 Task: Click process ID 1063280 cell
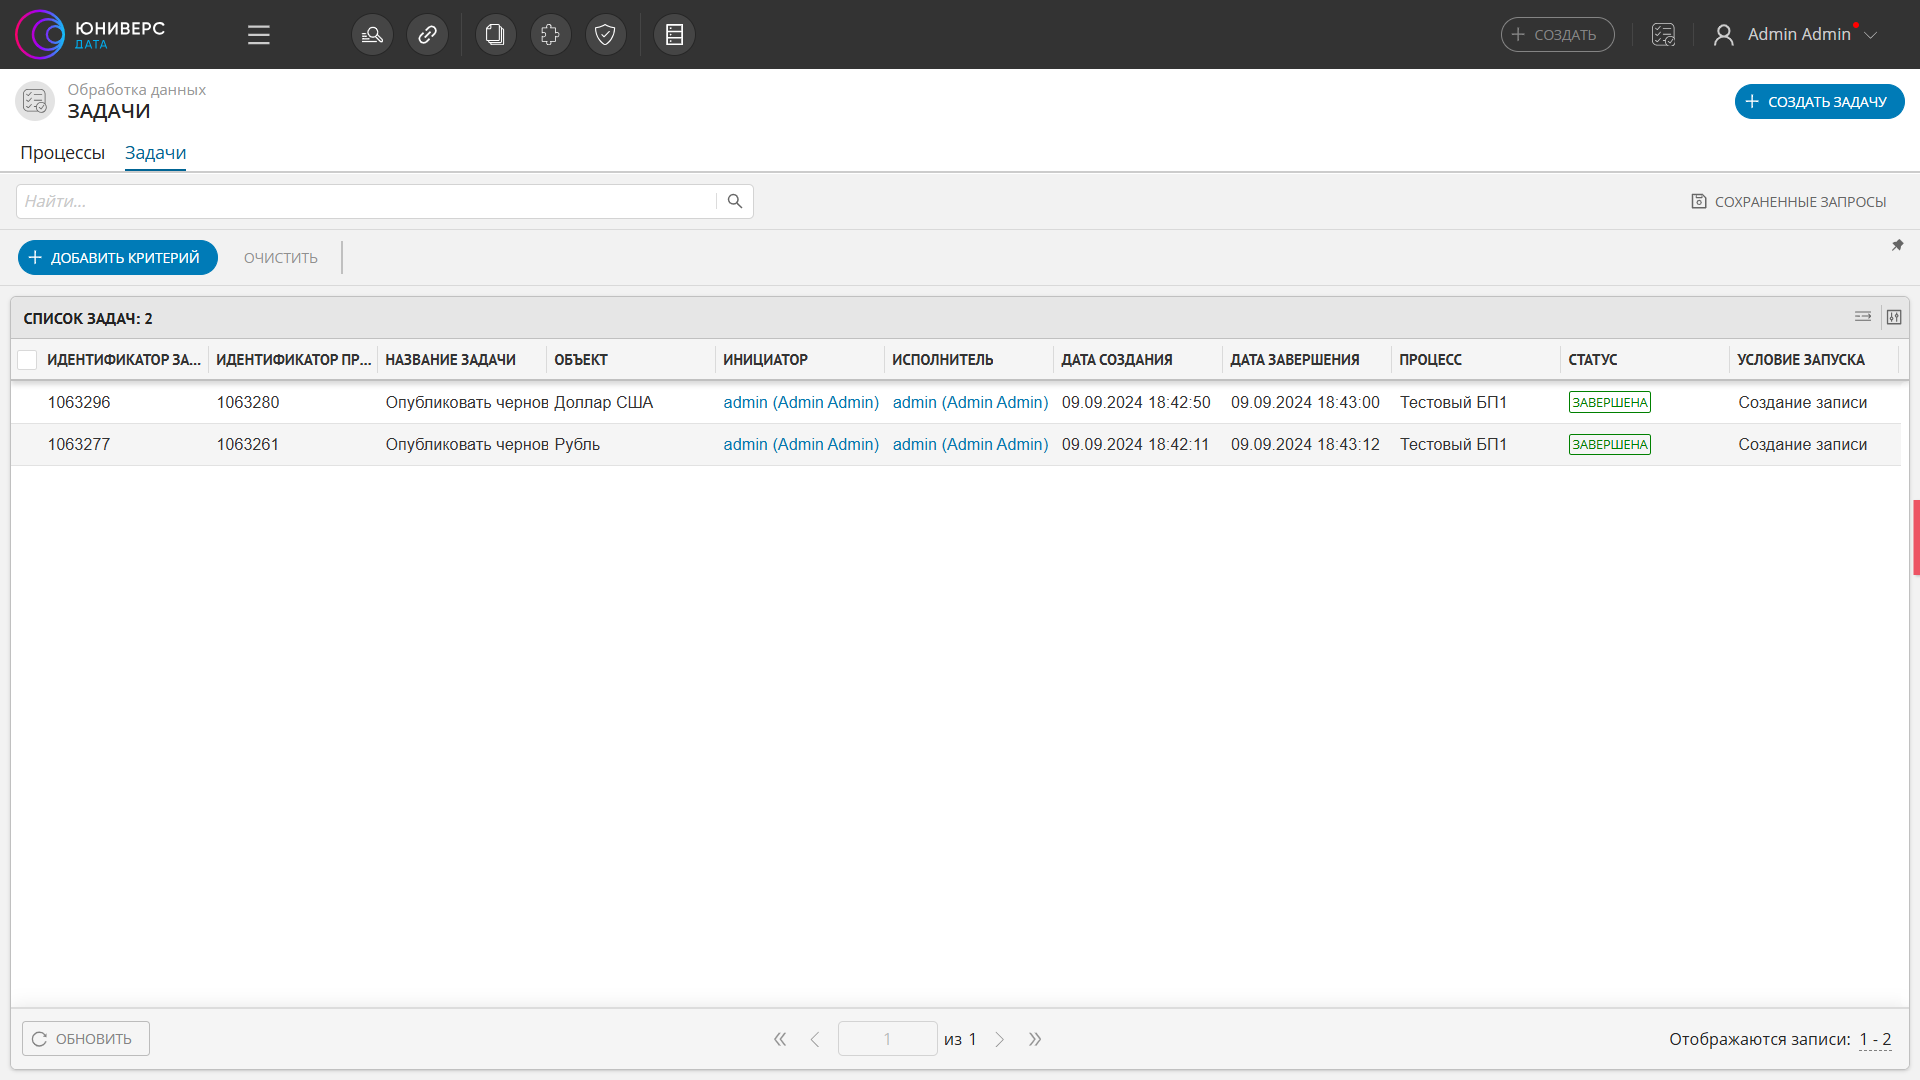click(x=248, y=402)
